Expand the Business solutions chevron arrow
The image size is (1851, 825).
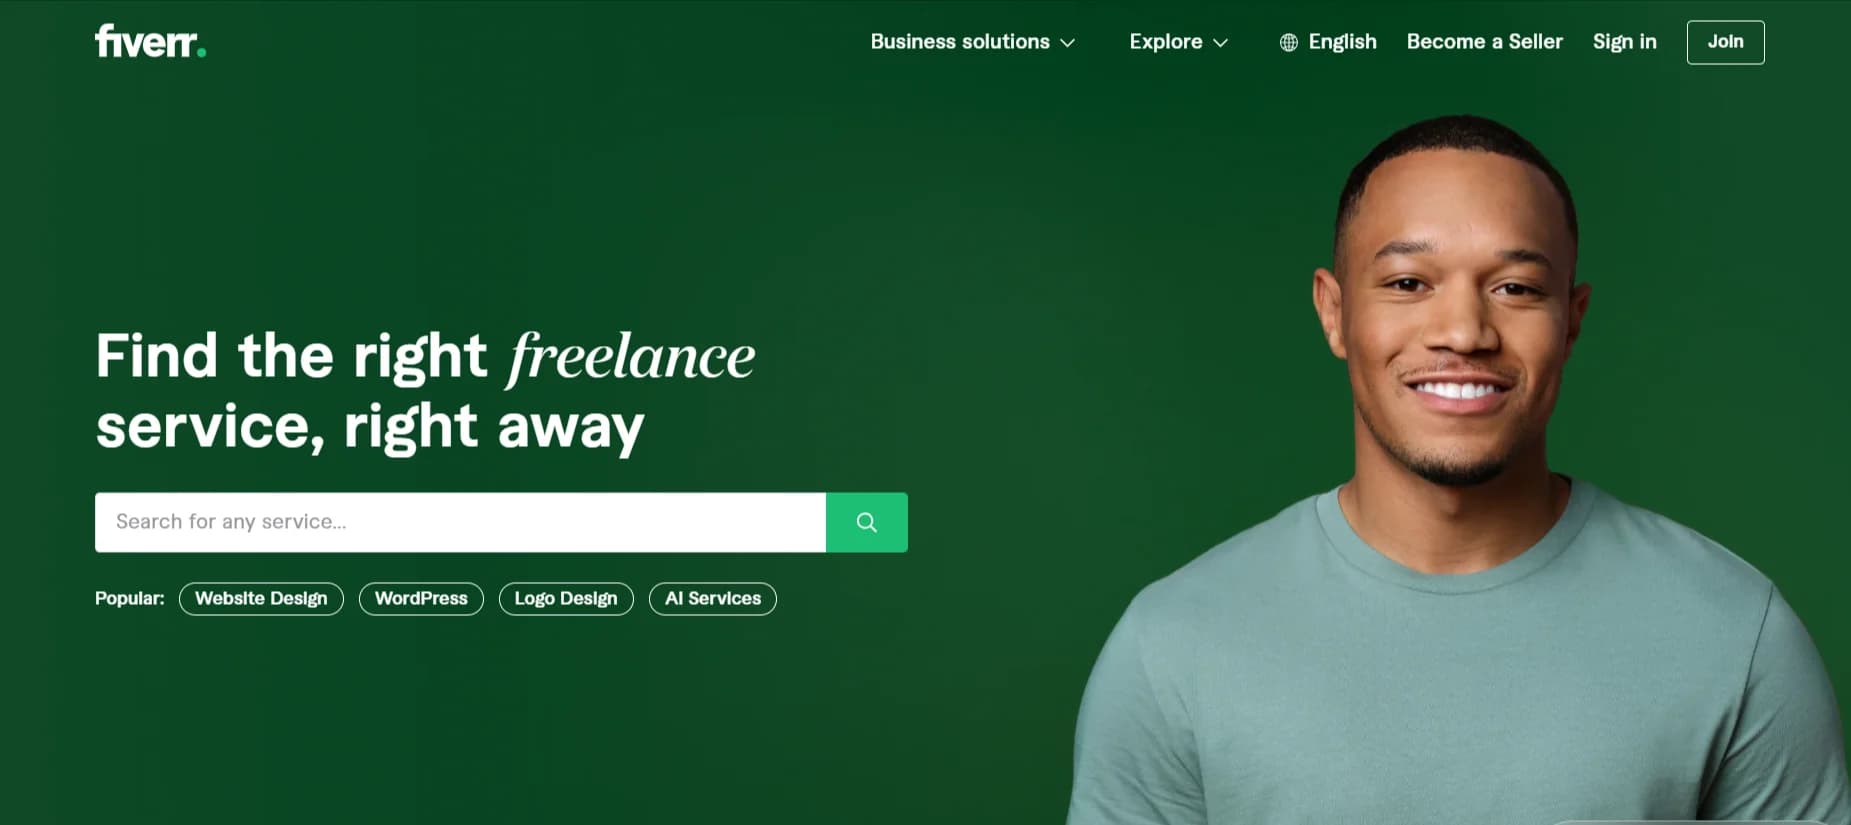click(x=1067, y=43)
